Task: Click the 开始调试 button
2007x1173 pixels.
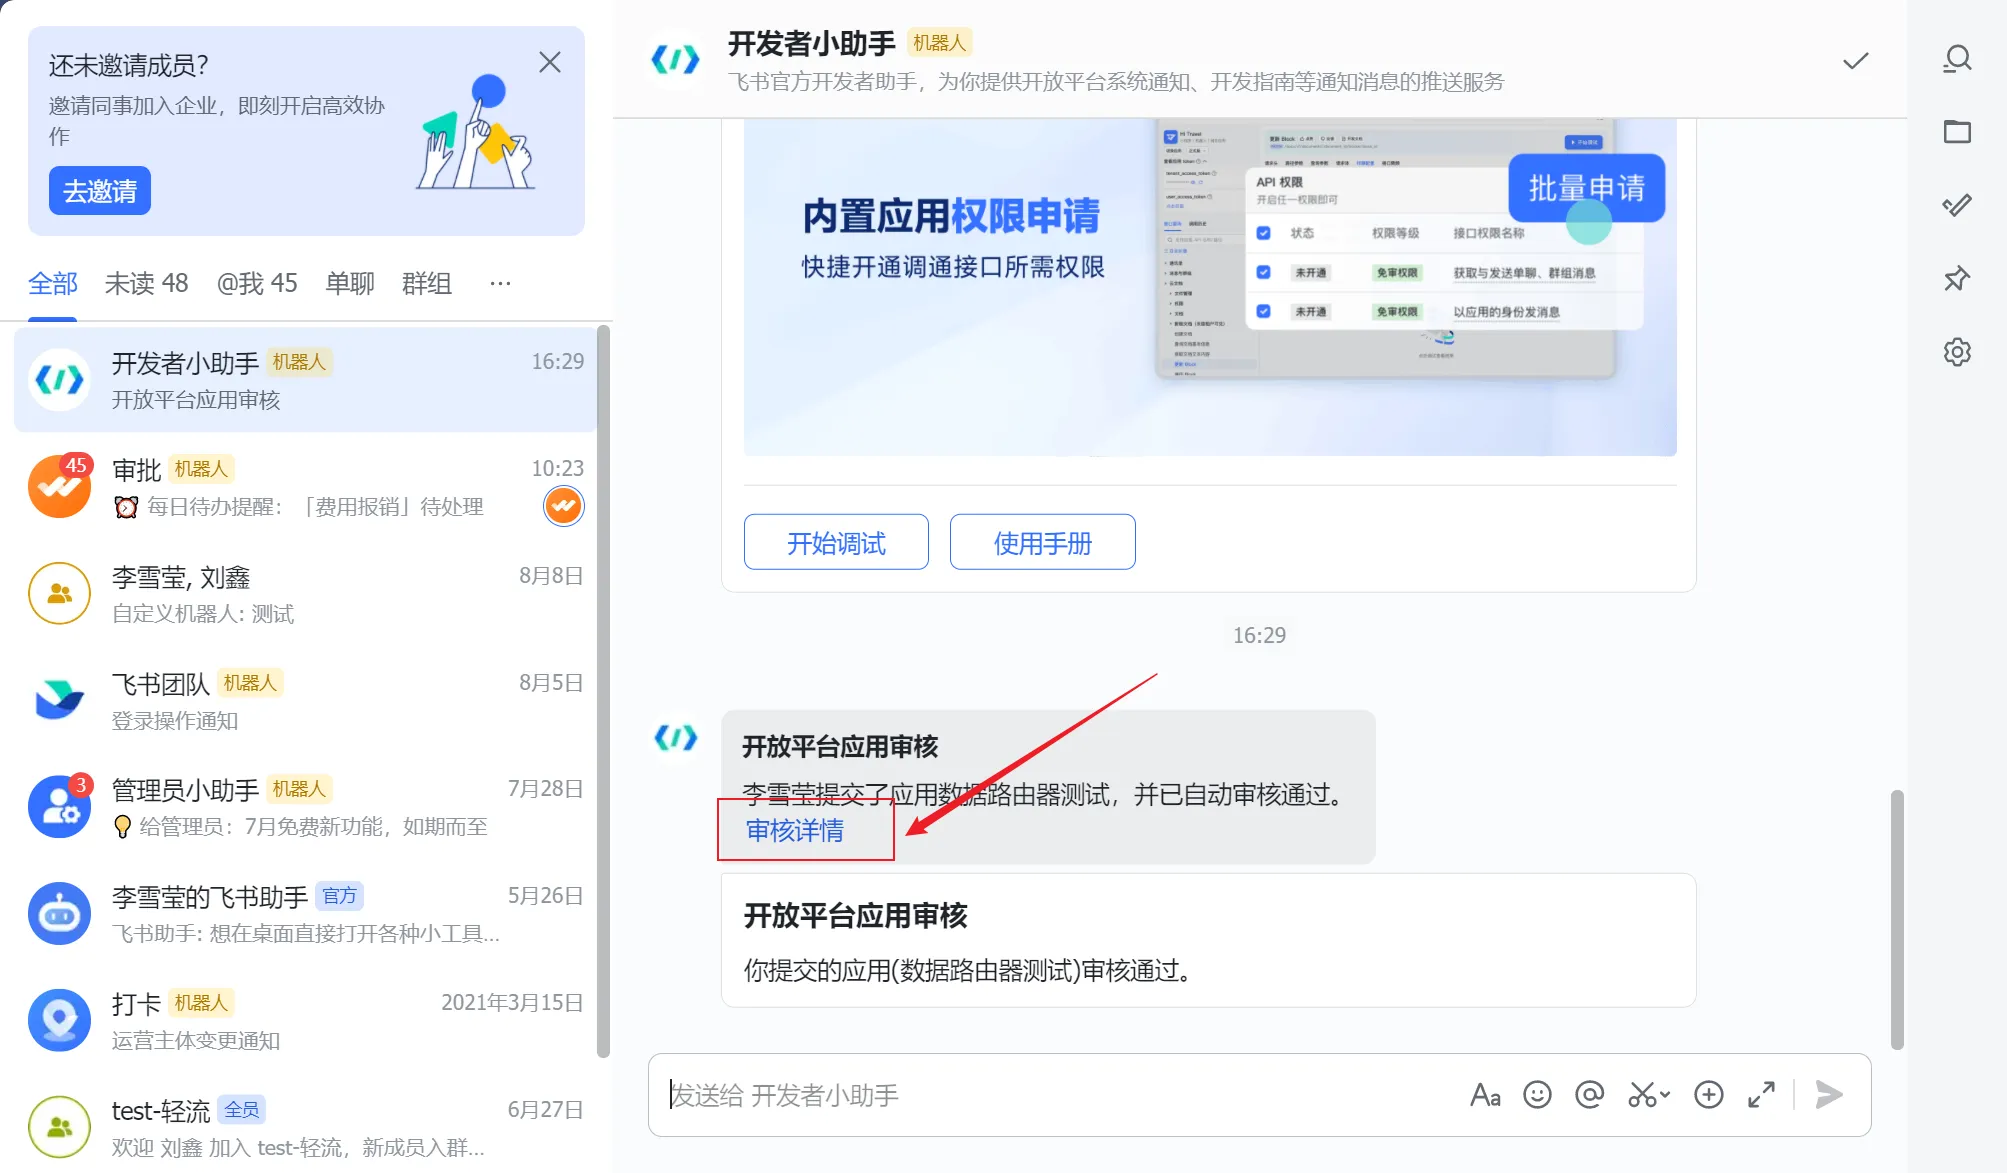Action: [x=836, y=543]
